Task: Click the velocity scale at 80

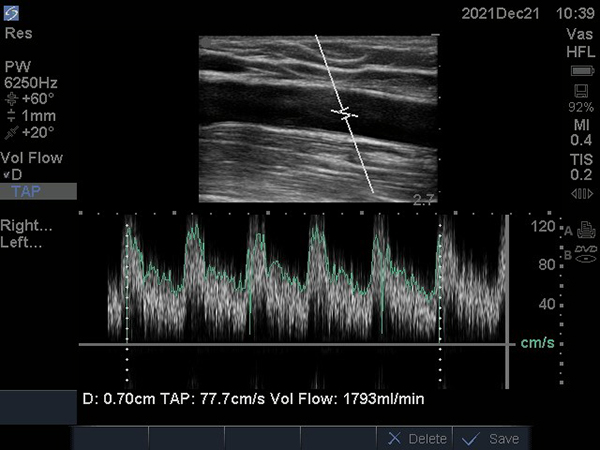Action: [x=546, y=265]
